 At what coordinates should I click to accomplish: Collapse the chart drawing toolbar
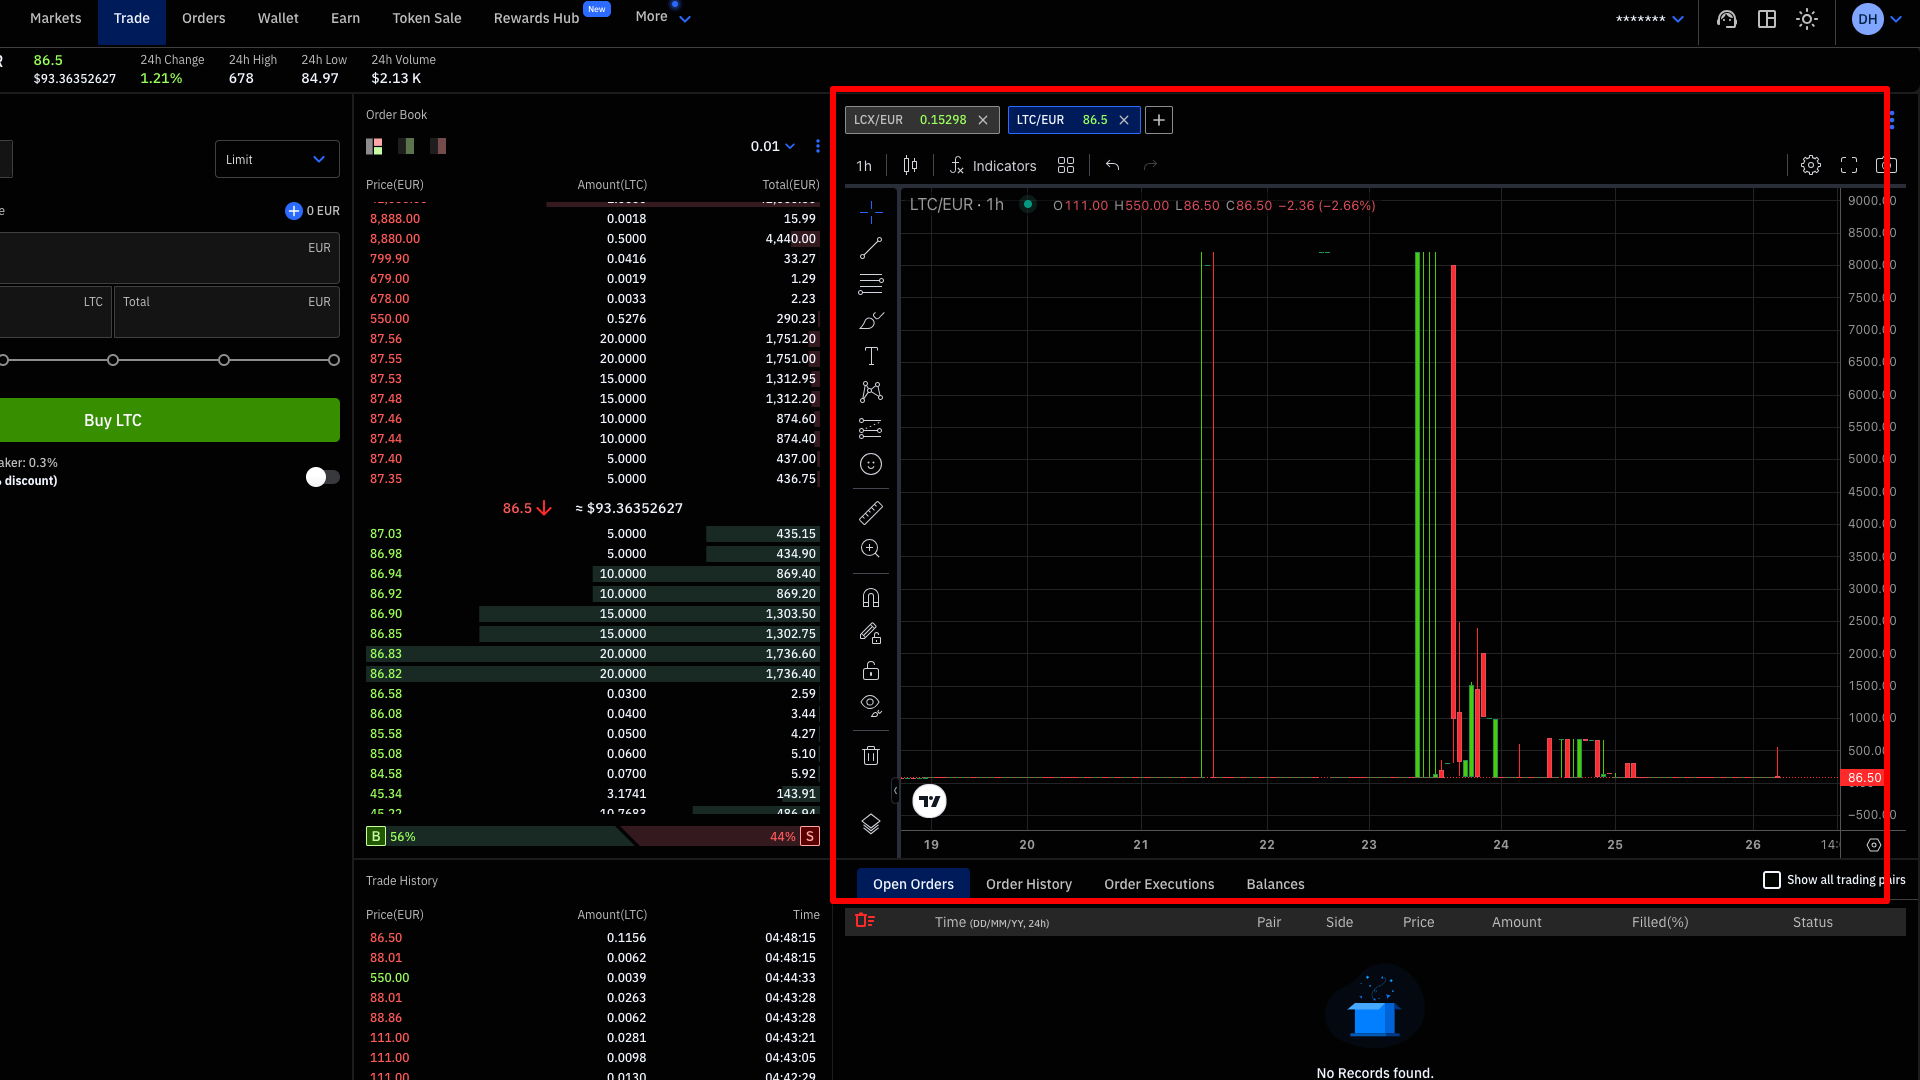coord(895,791)
